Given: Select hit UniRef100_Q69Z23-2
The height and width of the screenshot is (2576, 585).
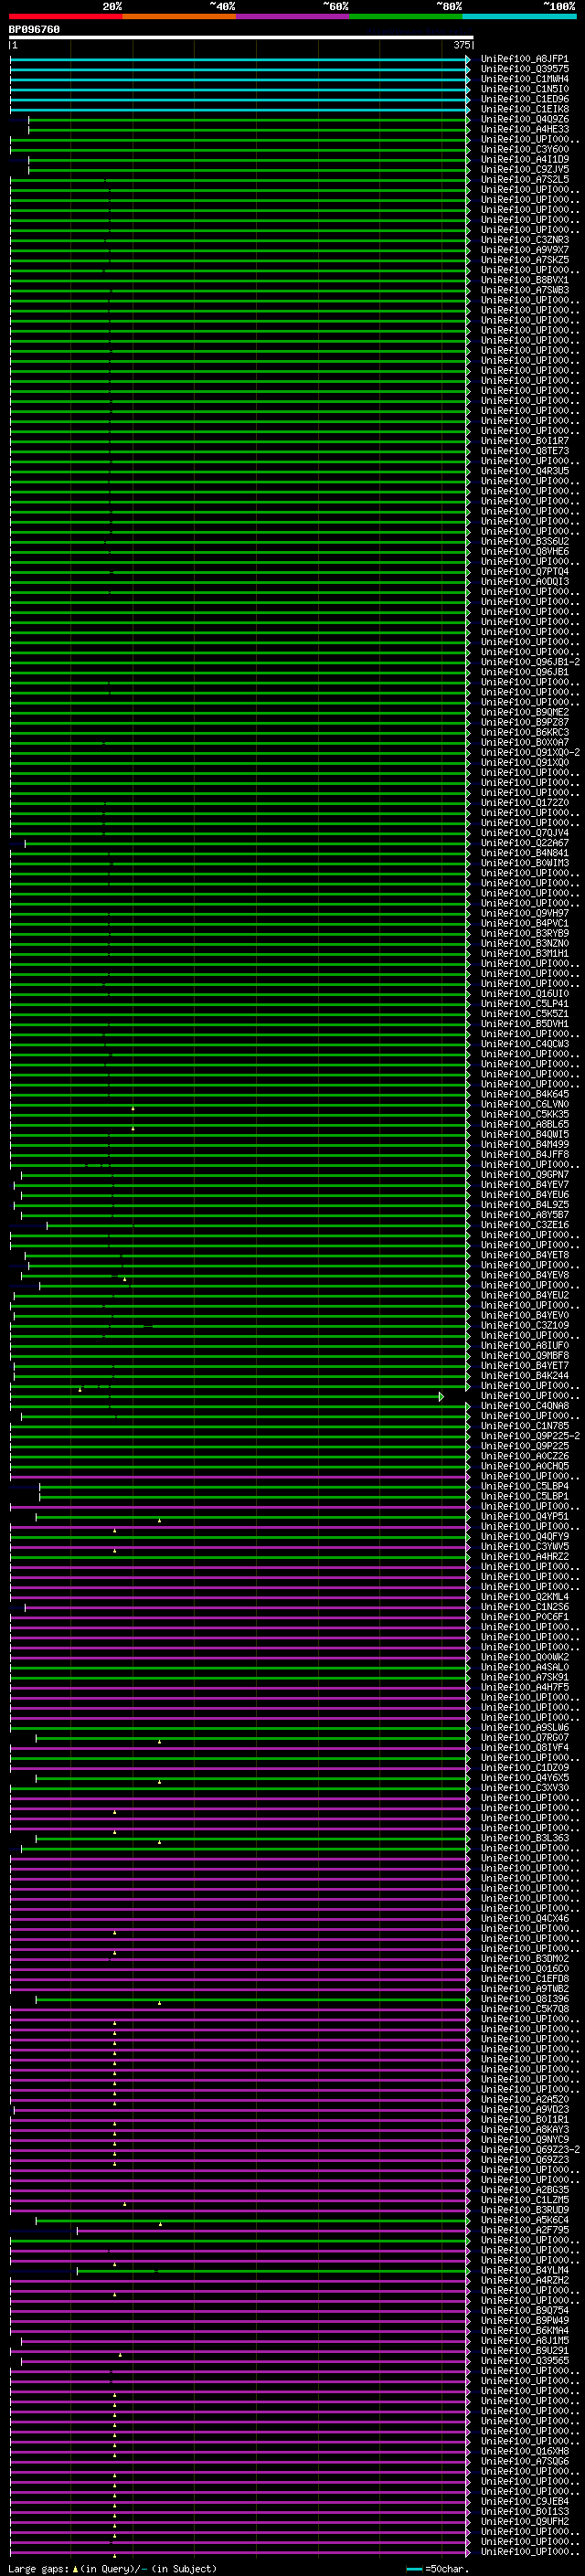Looking at the screenshot, I should 530,2149.
